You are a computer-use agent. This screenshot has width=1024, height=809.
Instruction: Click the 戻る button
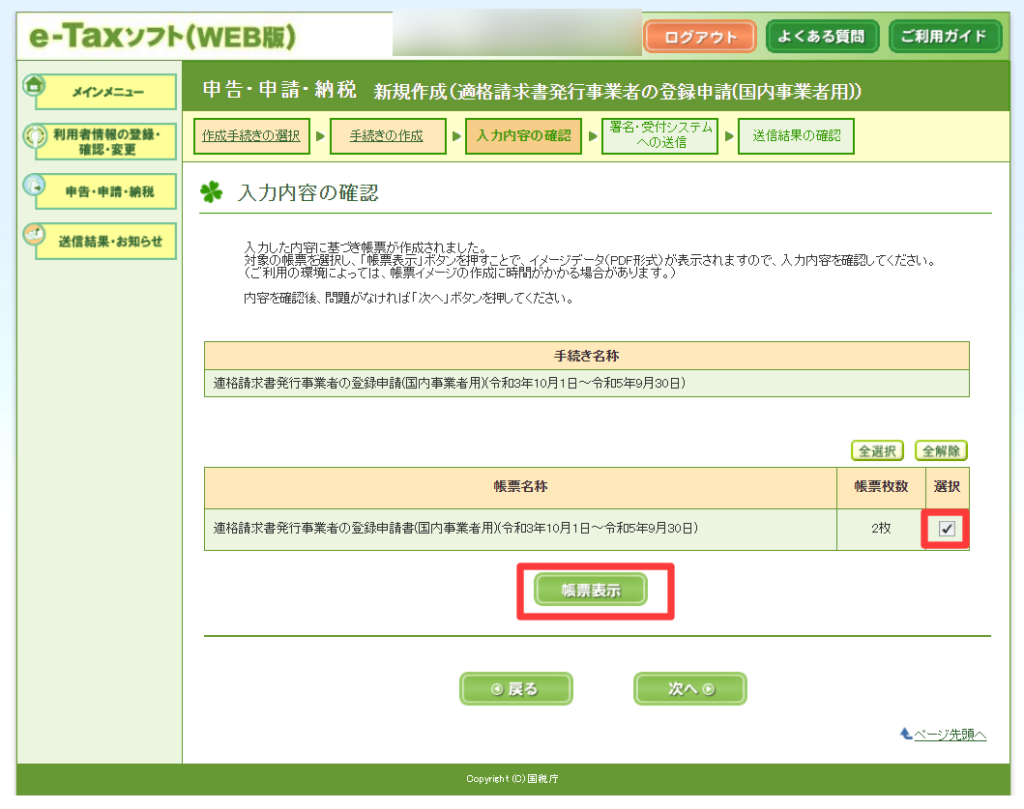tap(516, 689)
